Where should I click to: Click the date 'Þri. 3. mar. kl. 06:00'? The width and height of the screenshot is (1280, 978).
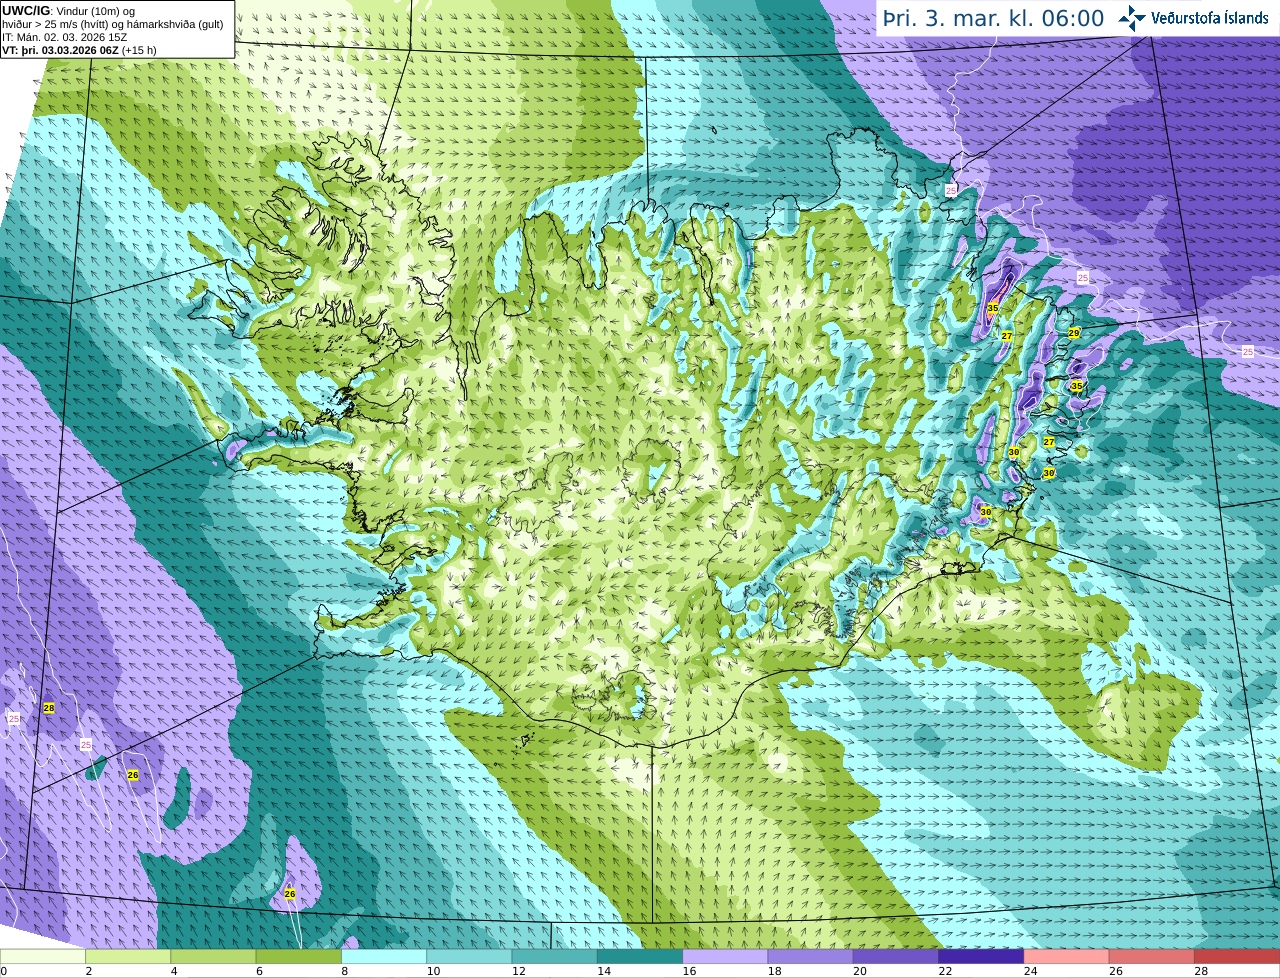[994, 18]
